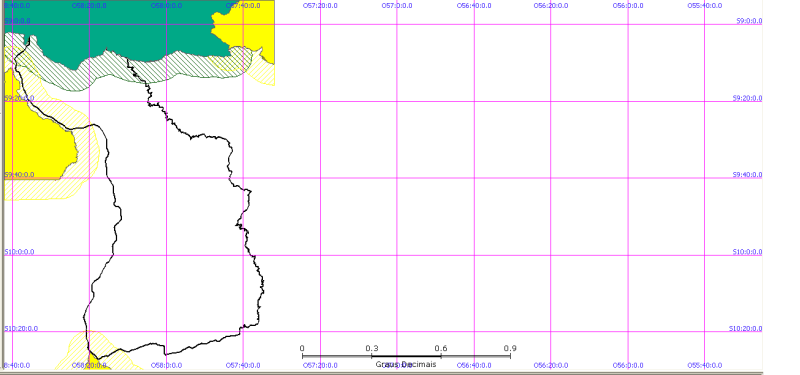Click the right-side S9:40:0.0 latitude label
The height and width of the screenshot is (375, 800).
(x=747, y=174)
